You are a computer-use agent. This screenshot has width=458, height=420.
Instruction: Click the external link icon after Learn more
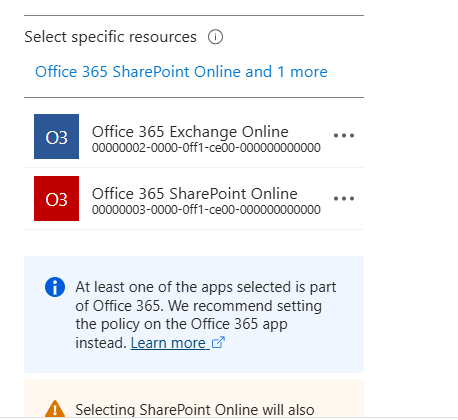218,342
